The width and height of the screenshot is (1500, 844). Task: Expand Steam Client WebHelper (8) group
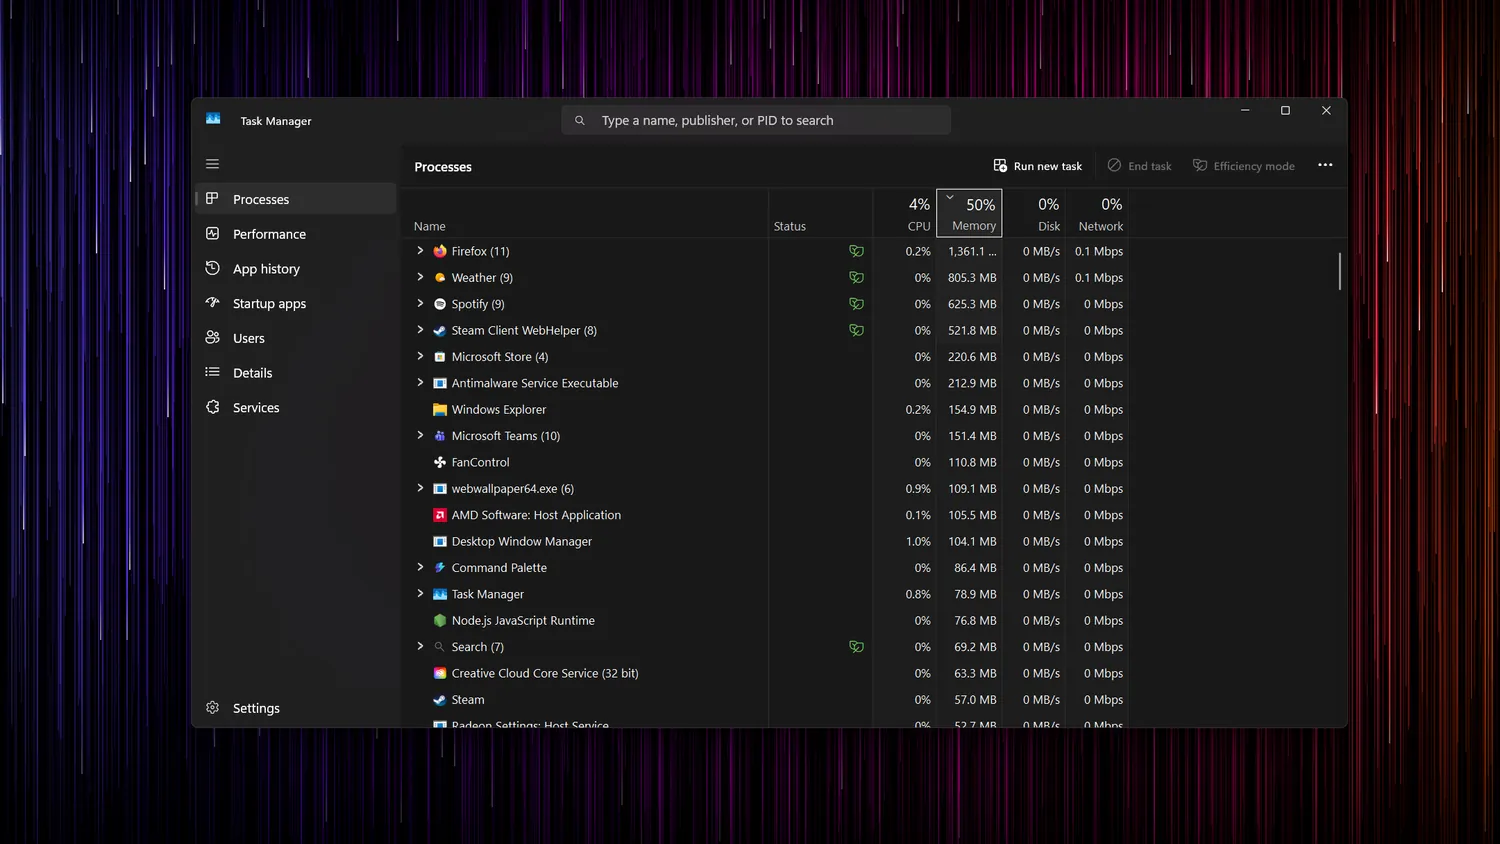point(420,330)
